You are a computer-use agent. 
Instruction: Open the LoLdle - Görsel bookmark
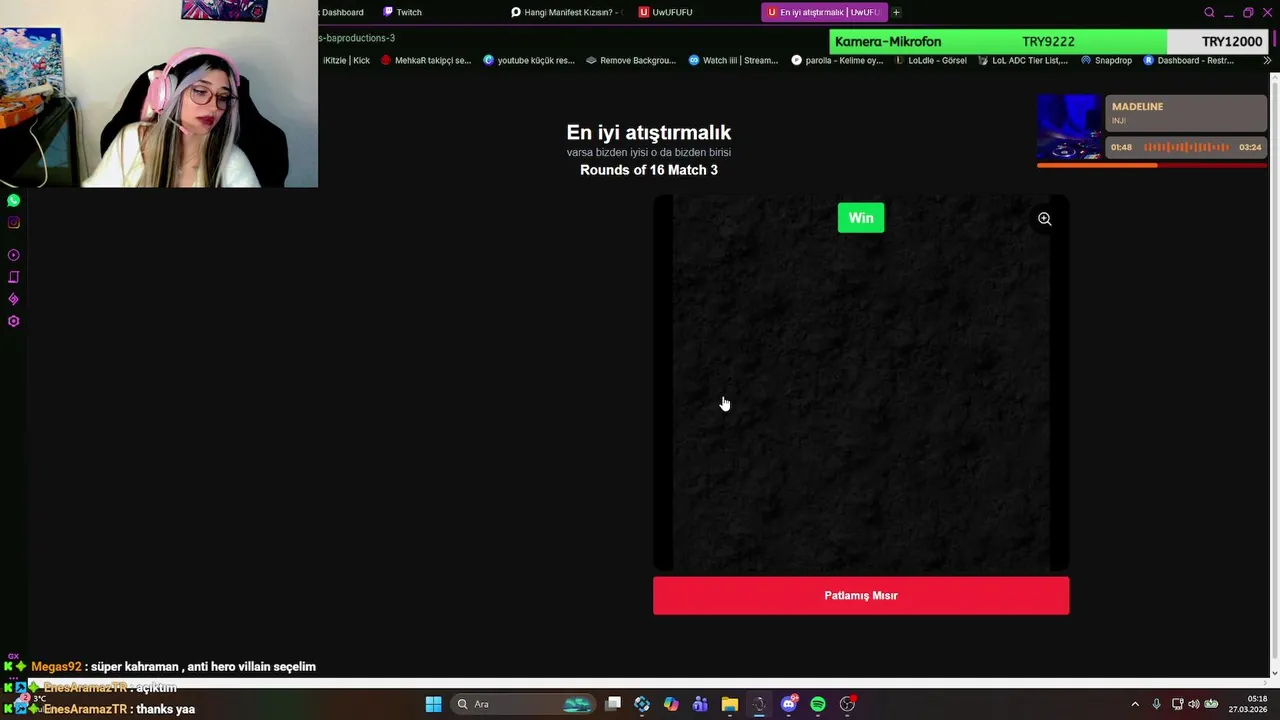pyautogui.click(x=930, y=60)
